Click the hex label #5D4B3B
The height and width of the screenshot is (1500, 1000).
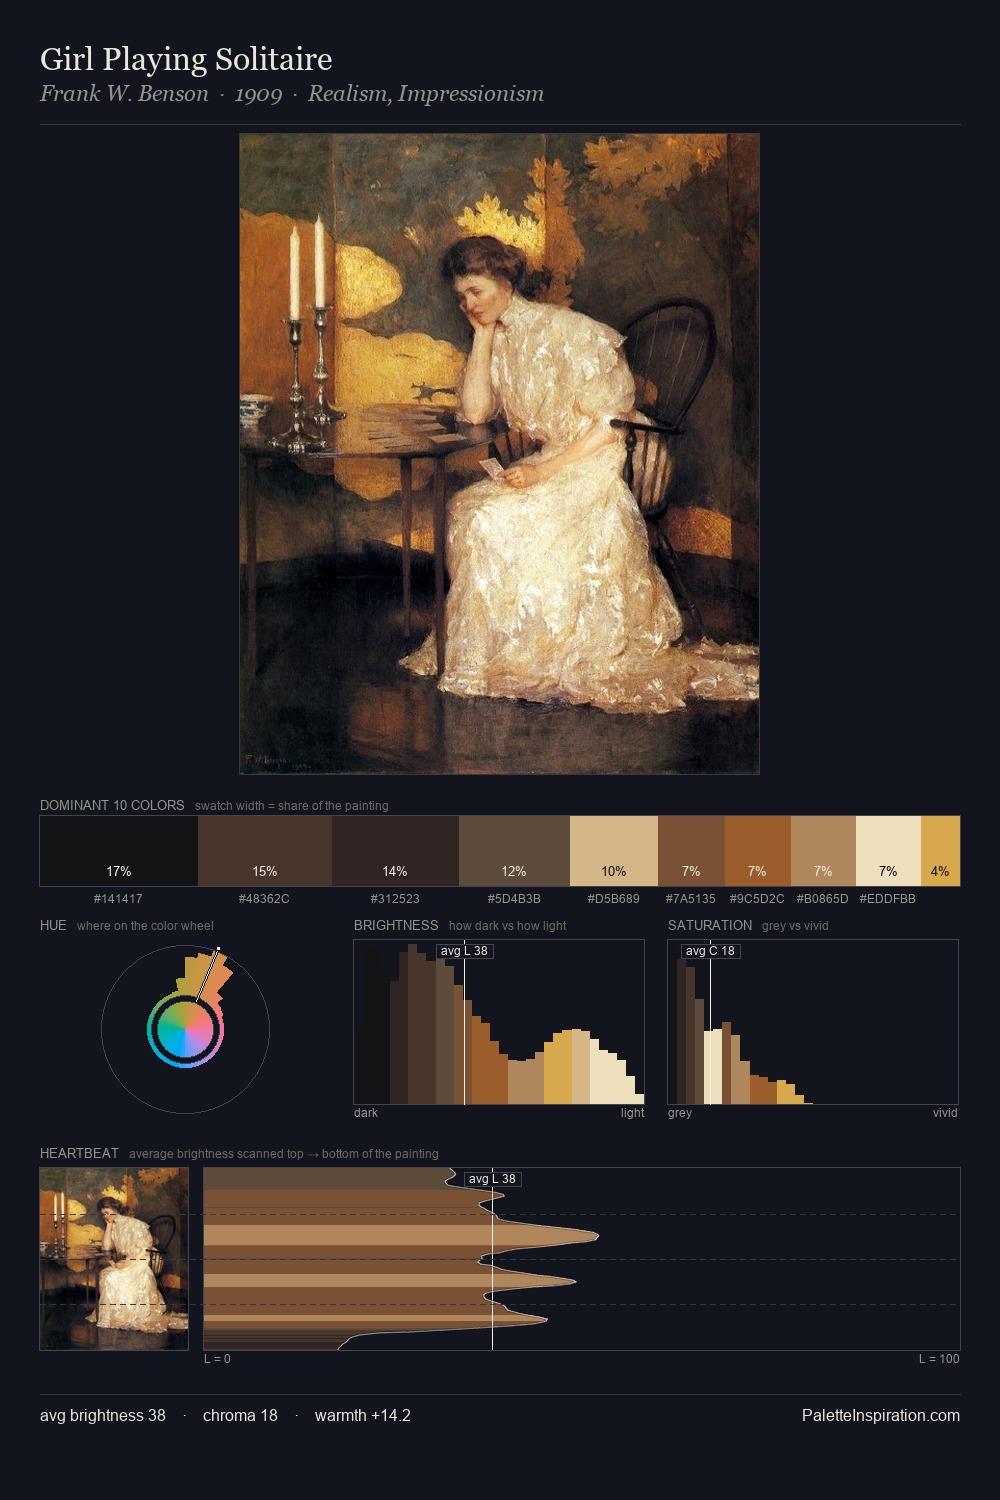[x=514, y=899]
